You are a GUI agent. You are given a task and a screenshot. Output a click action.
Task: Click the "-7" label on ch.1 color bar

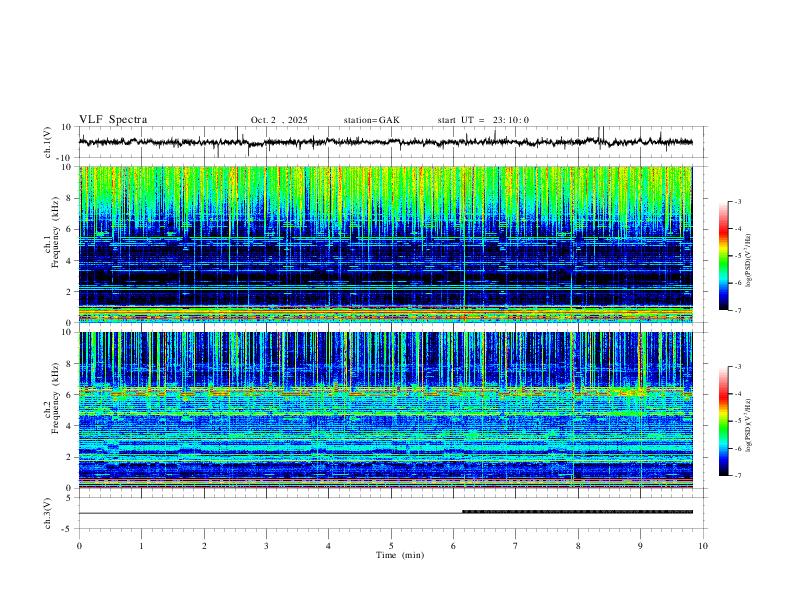pos(737,311)
